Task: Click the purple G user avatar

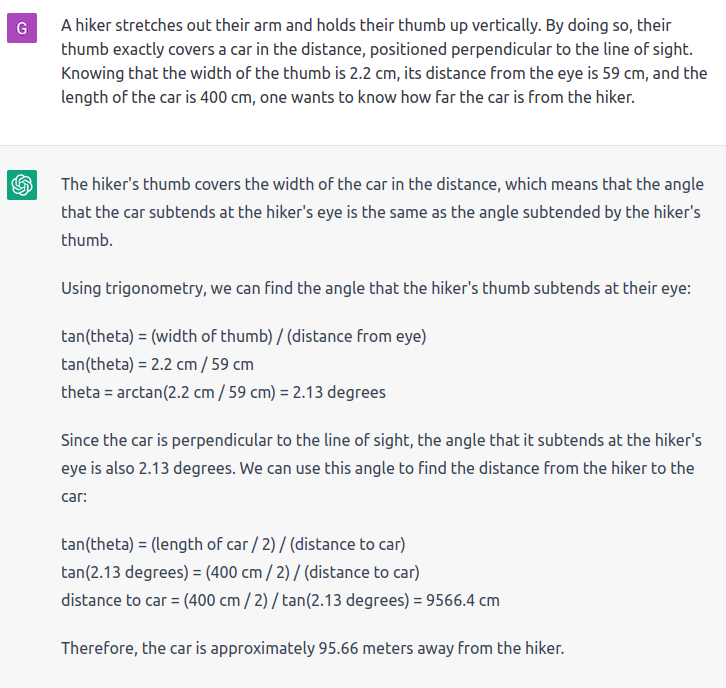Action: pyautogui.click(x=22, y=28)
